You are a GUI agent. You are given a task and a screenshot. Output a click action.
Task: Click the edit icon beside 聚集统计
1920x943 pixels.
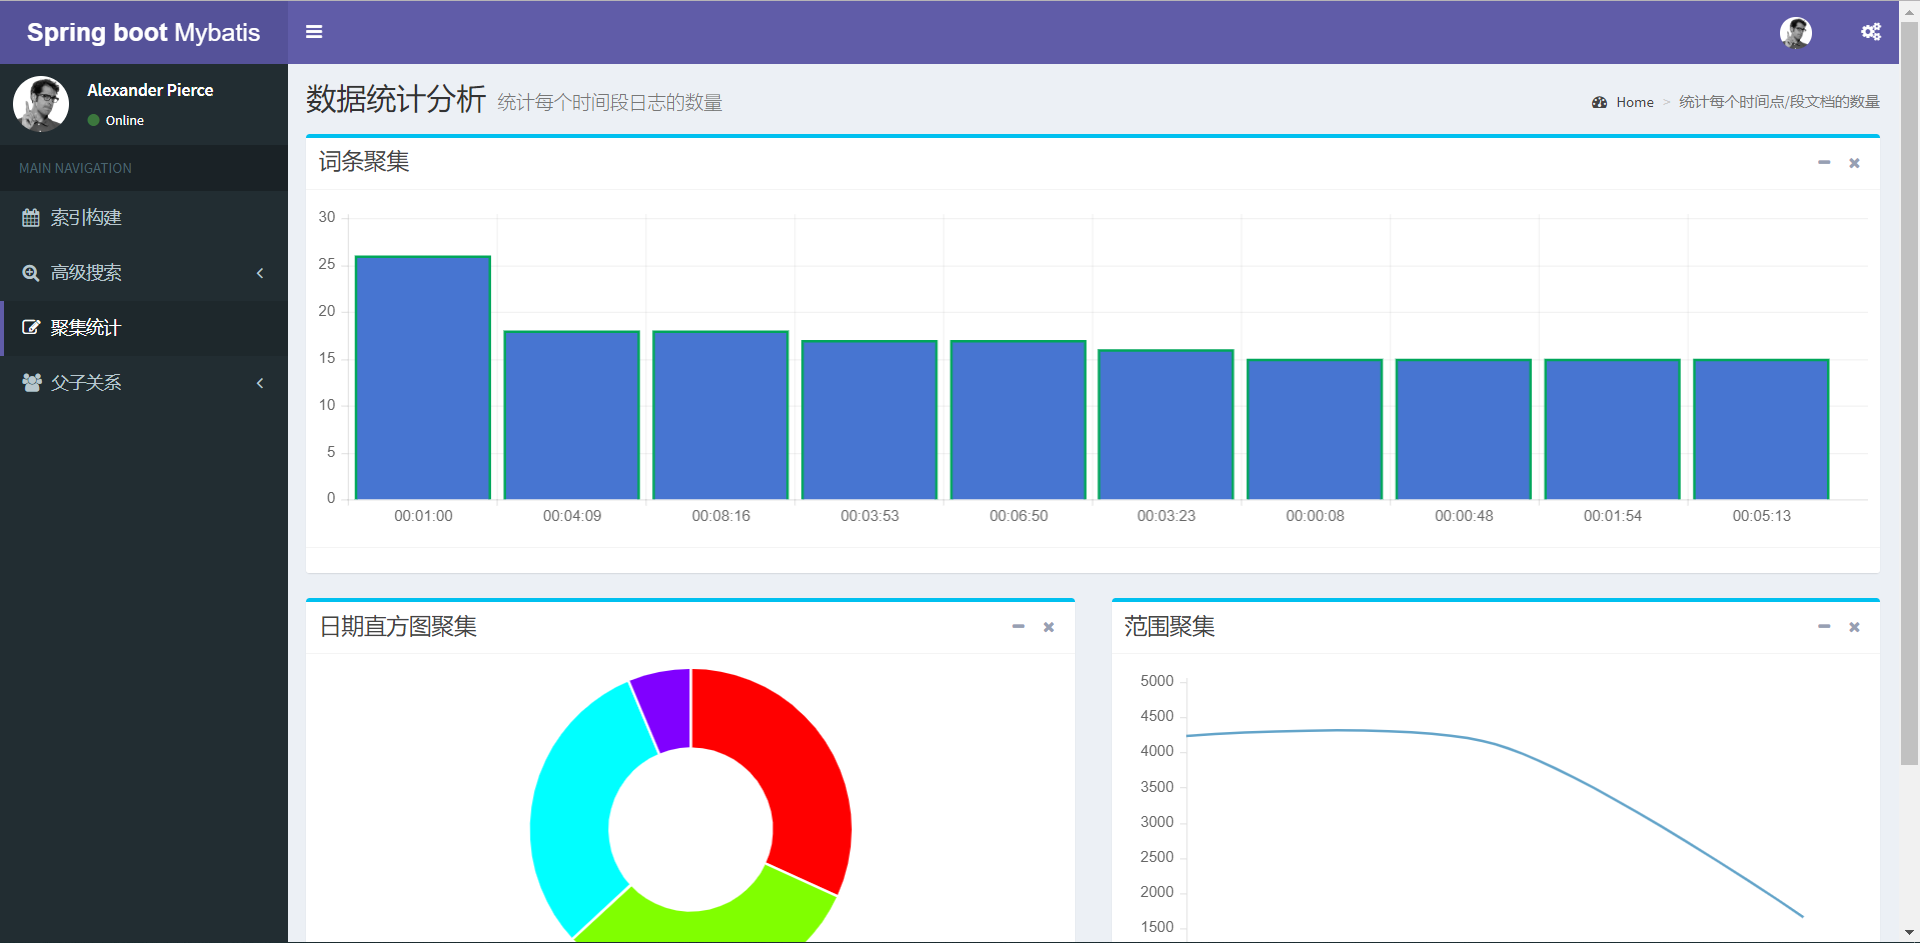point(31,327)
